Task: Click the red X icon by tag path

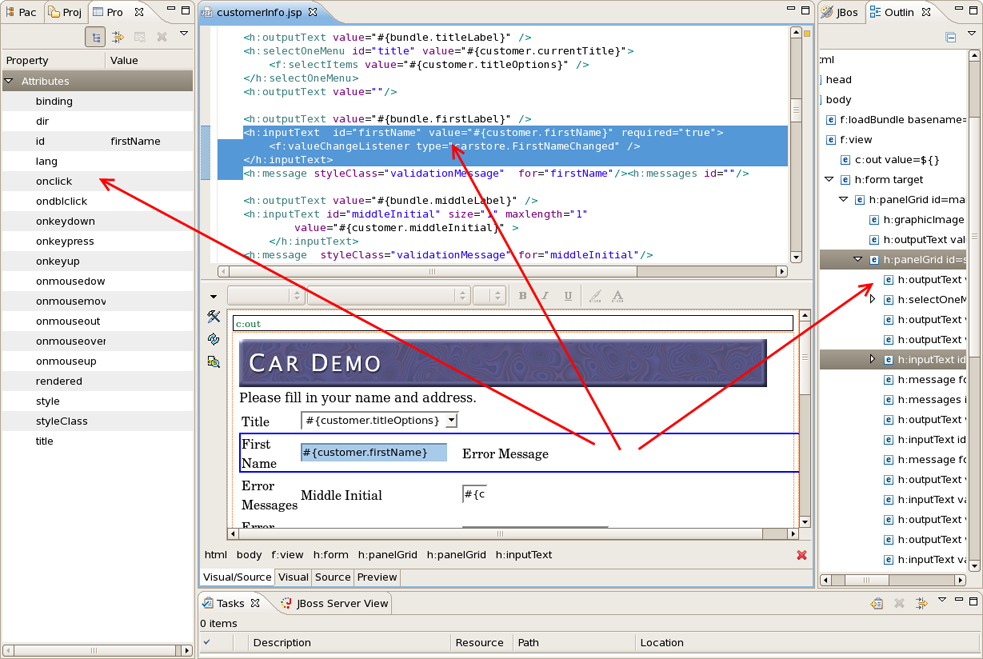Action: (x=801, y=555)
